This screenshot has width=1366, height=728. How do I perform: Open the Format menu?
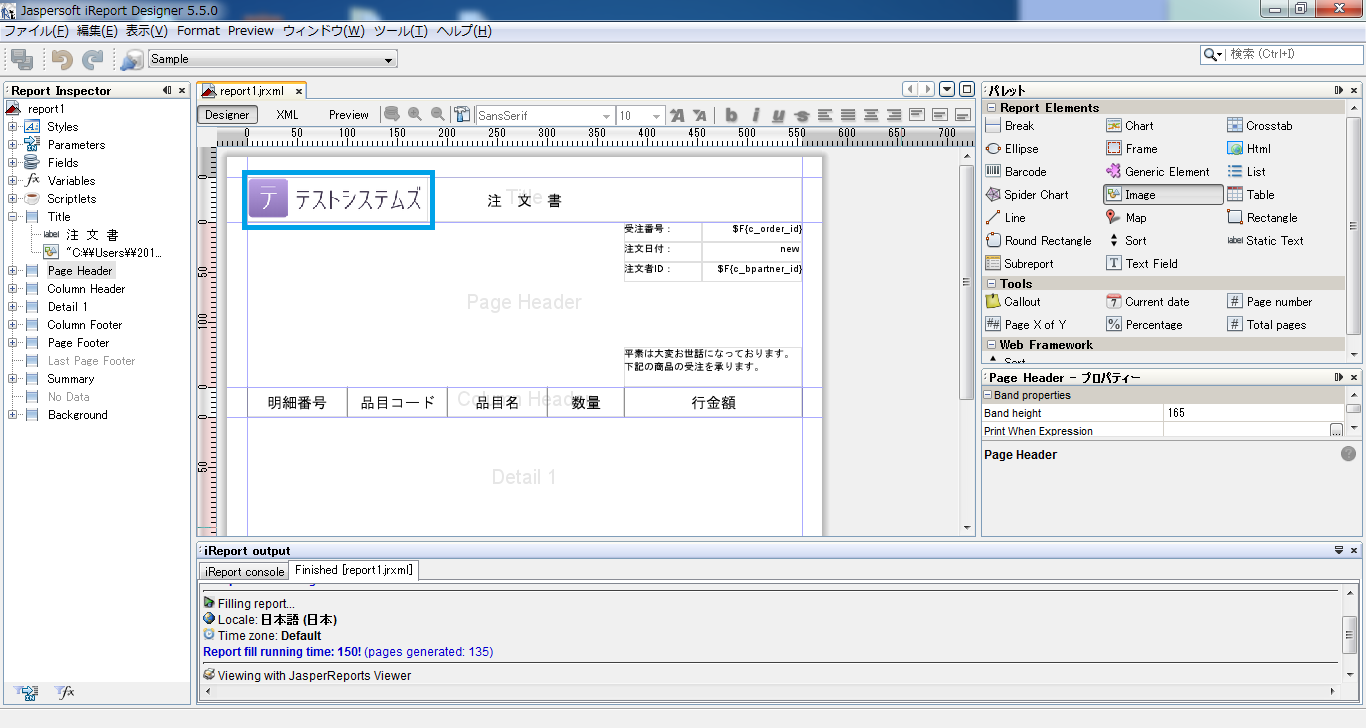click(x=198, y=31)
